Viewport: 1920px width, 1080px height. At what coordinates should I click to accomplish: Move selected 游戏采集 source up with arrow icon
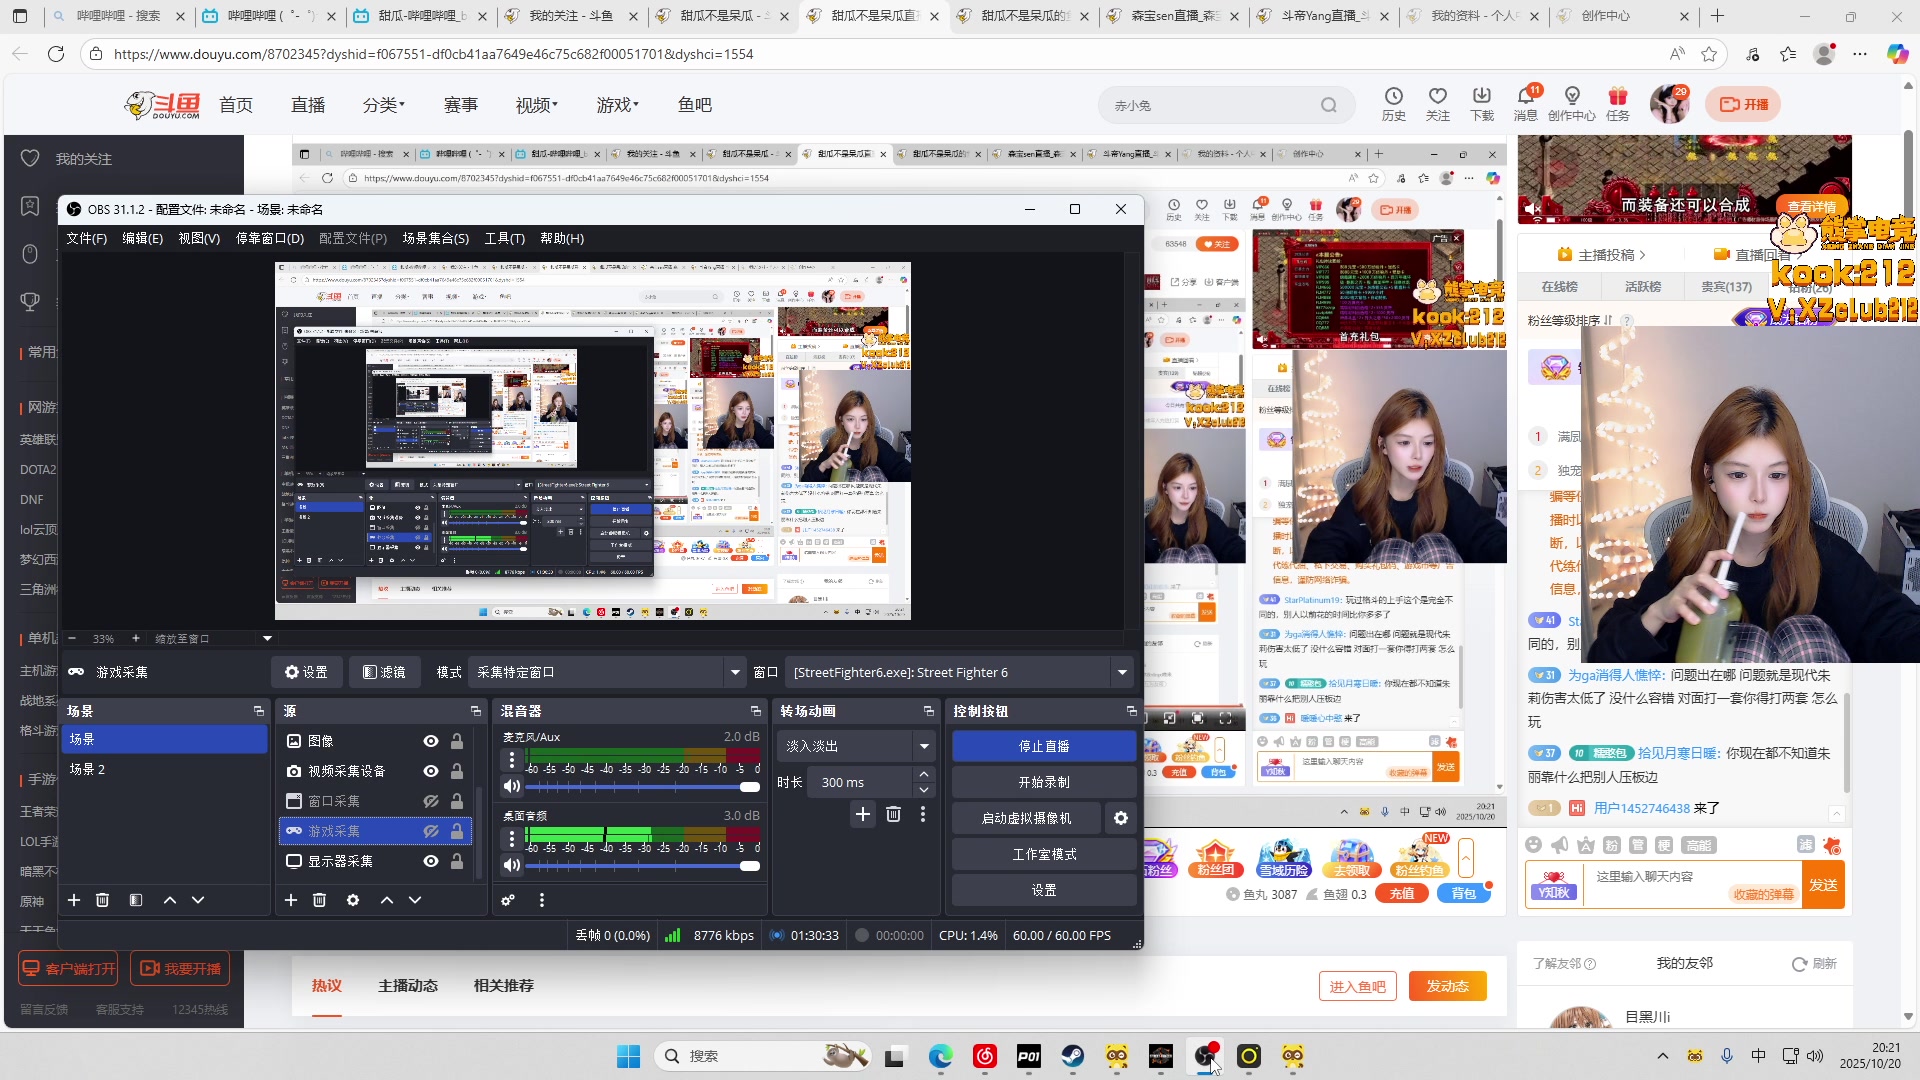[387, 900]
